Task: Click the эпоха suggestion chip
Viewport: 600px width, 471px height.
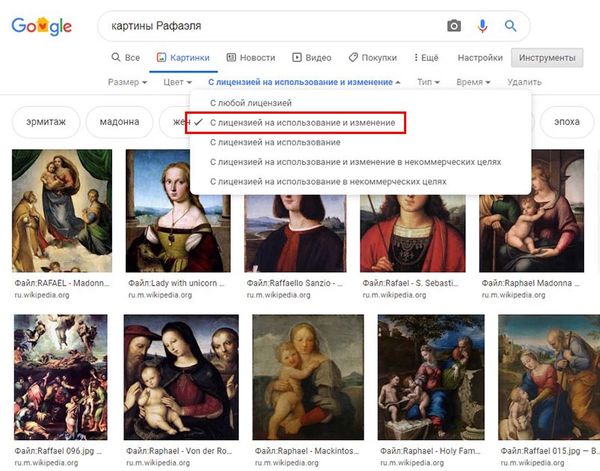Action: [567, 122]
